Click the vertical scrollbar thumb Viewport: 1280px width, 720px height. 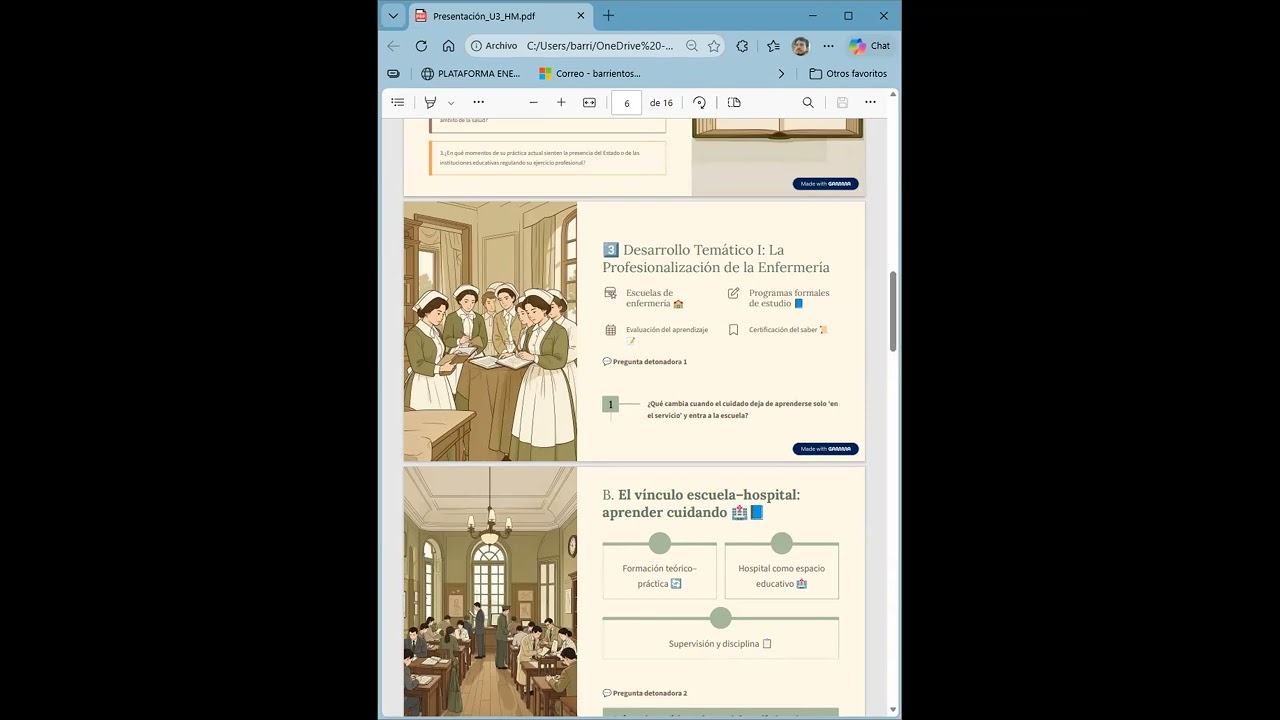pos(893,310)
